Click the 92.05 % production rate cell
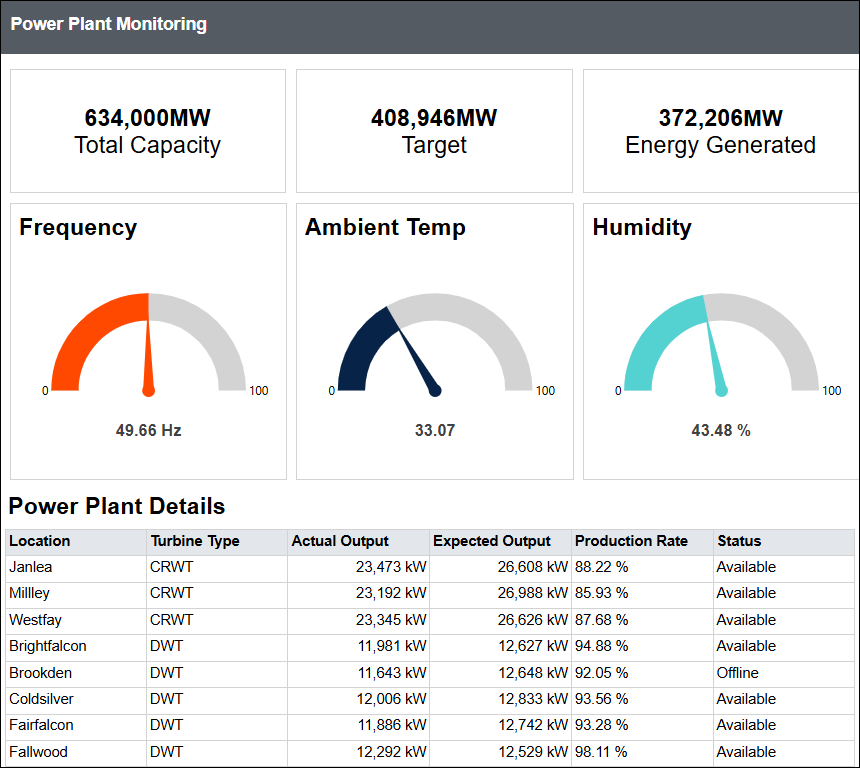Viewport: 860px width, 768px height. pyautogui.click(x=642, y=673)
